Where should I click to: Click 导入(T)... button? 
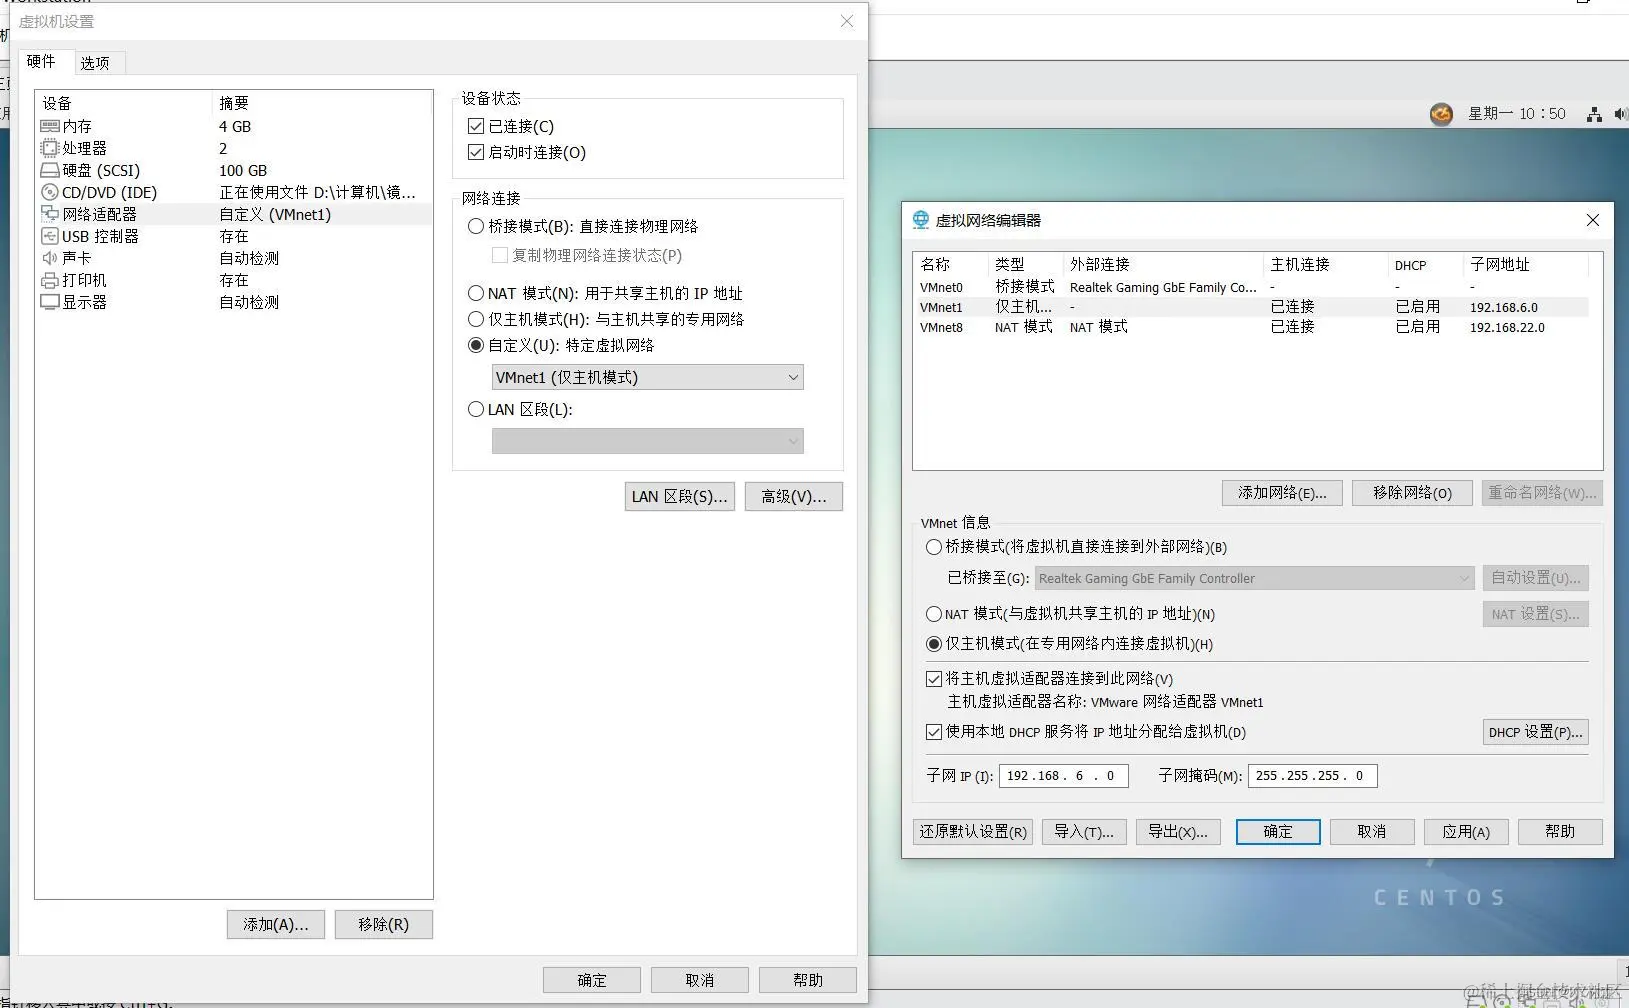point(1084,831)
